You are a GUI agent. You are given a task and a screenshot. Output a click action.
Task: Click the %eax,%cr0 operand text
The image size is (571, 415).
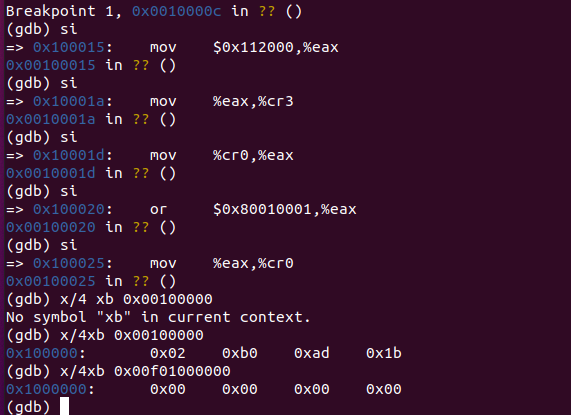[x=253, y=263]
